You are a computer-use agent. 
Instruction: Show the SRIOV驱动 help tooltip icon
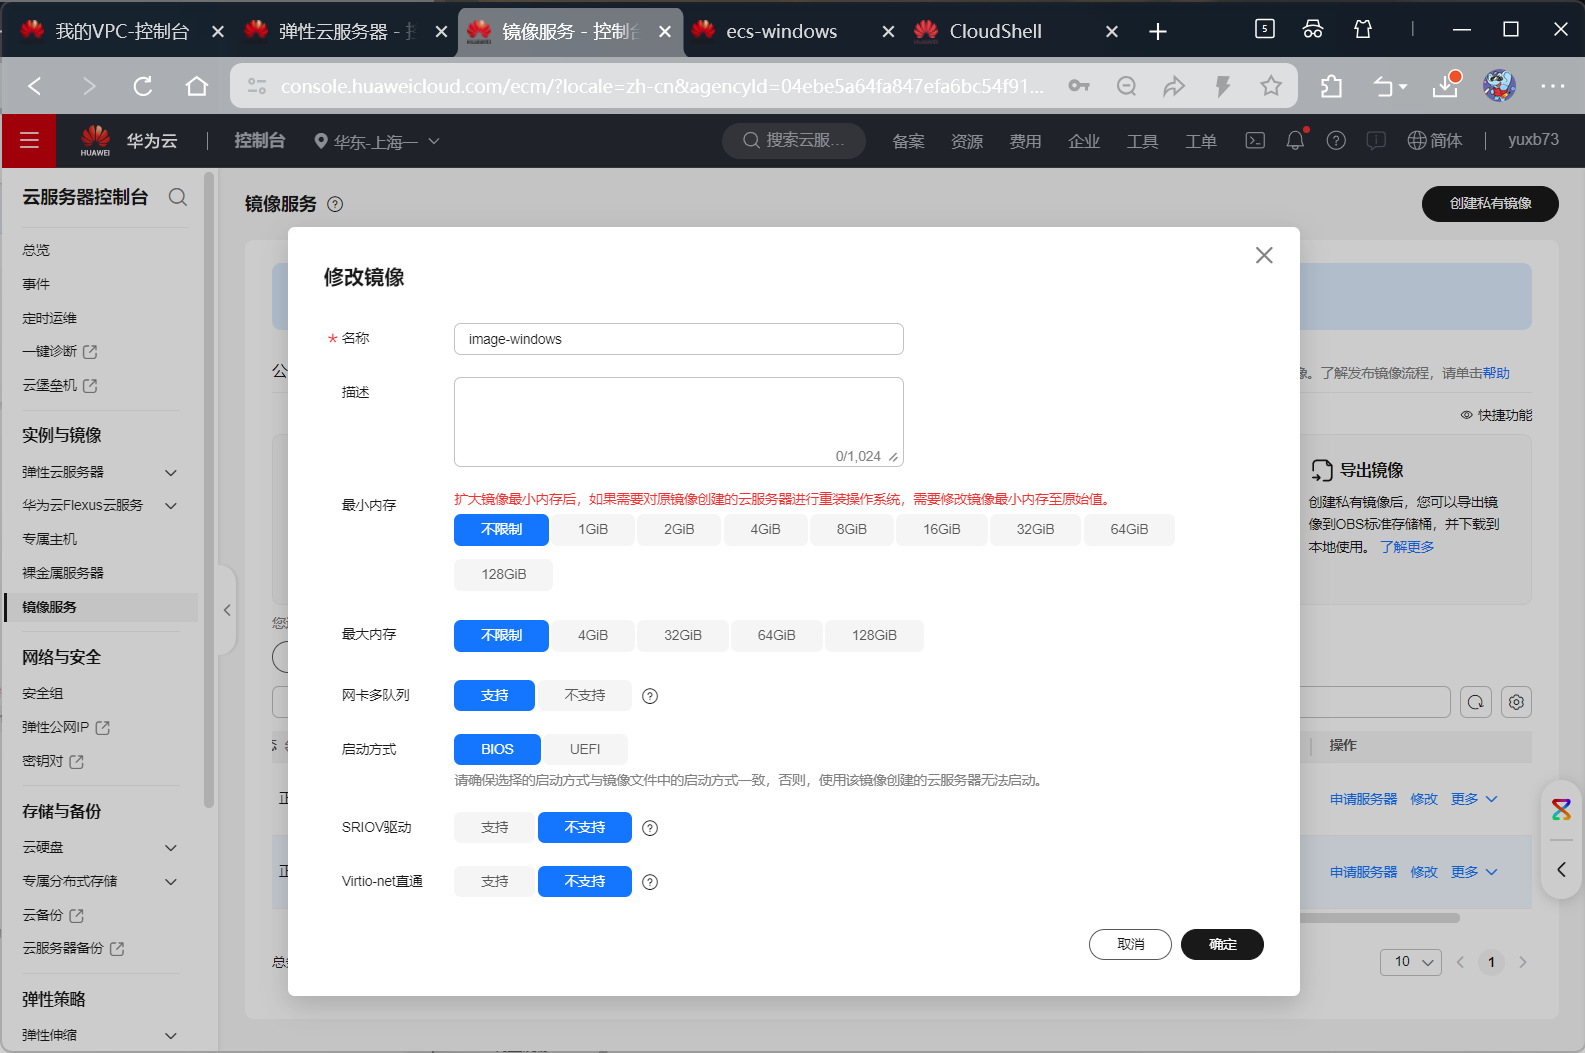650,828
